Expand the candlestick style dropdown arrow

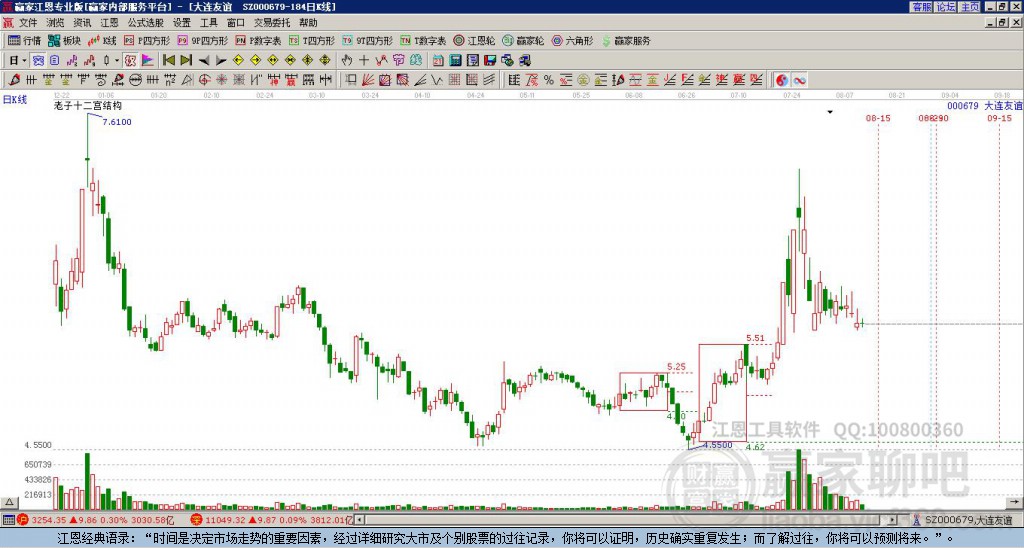pyautogui.click(x=117, y=61)
